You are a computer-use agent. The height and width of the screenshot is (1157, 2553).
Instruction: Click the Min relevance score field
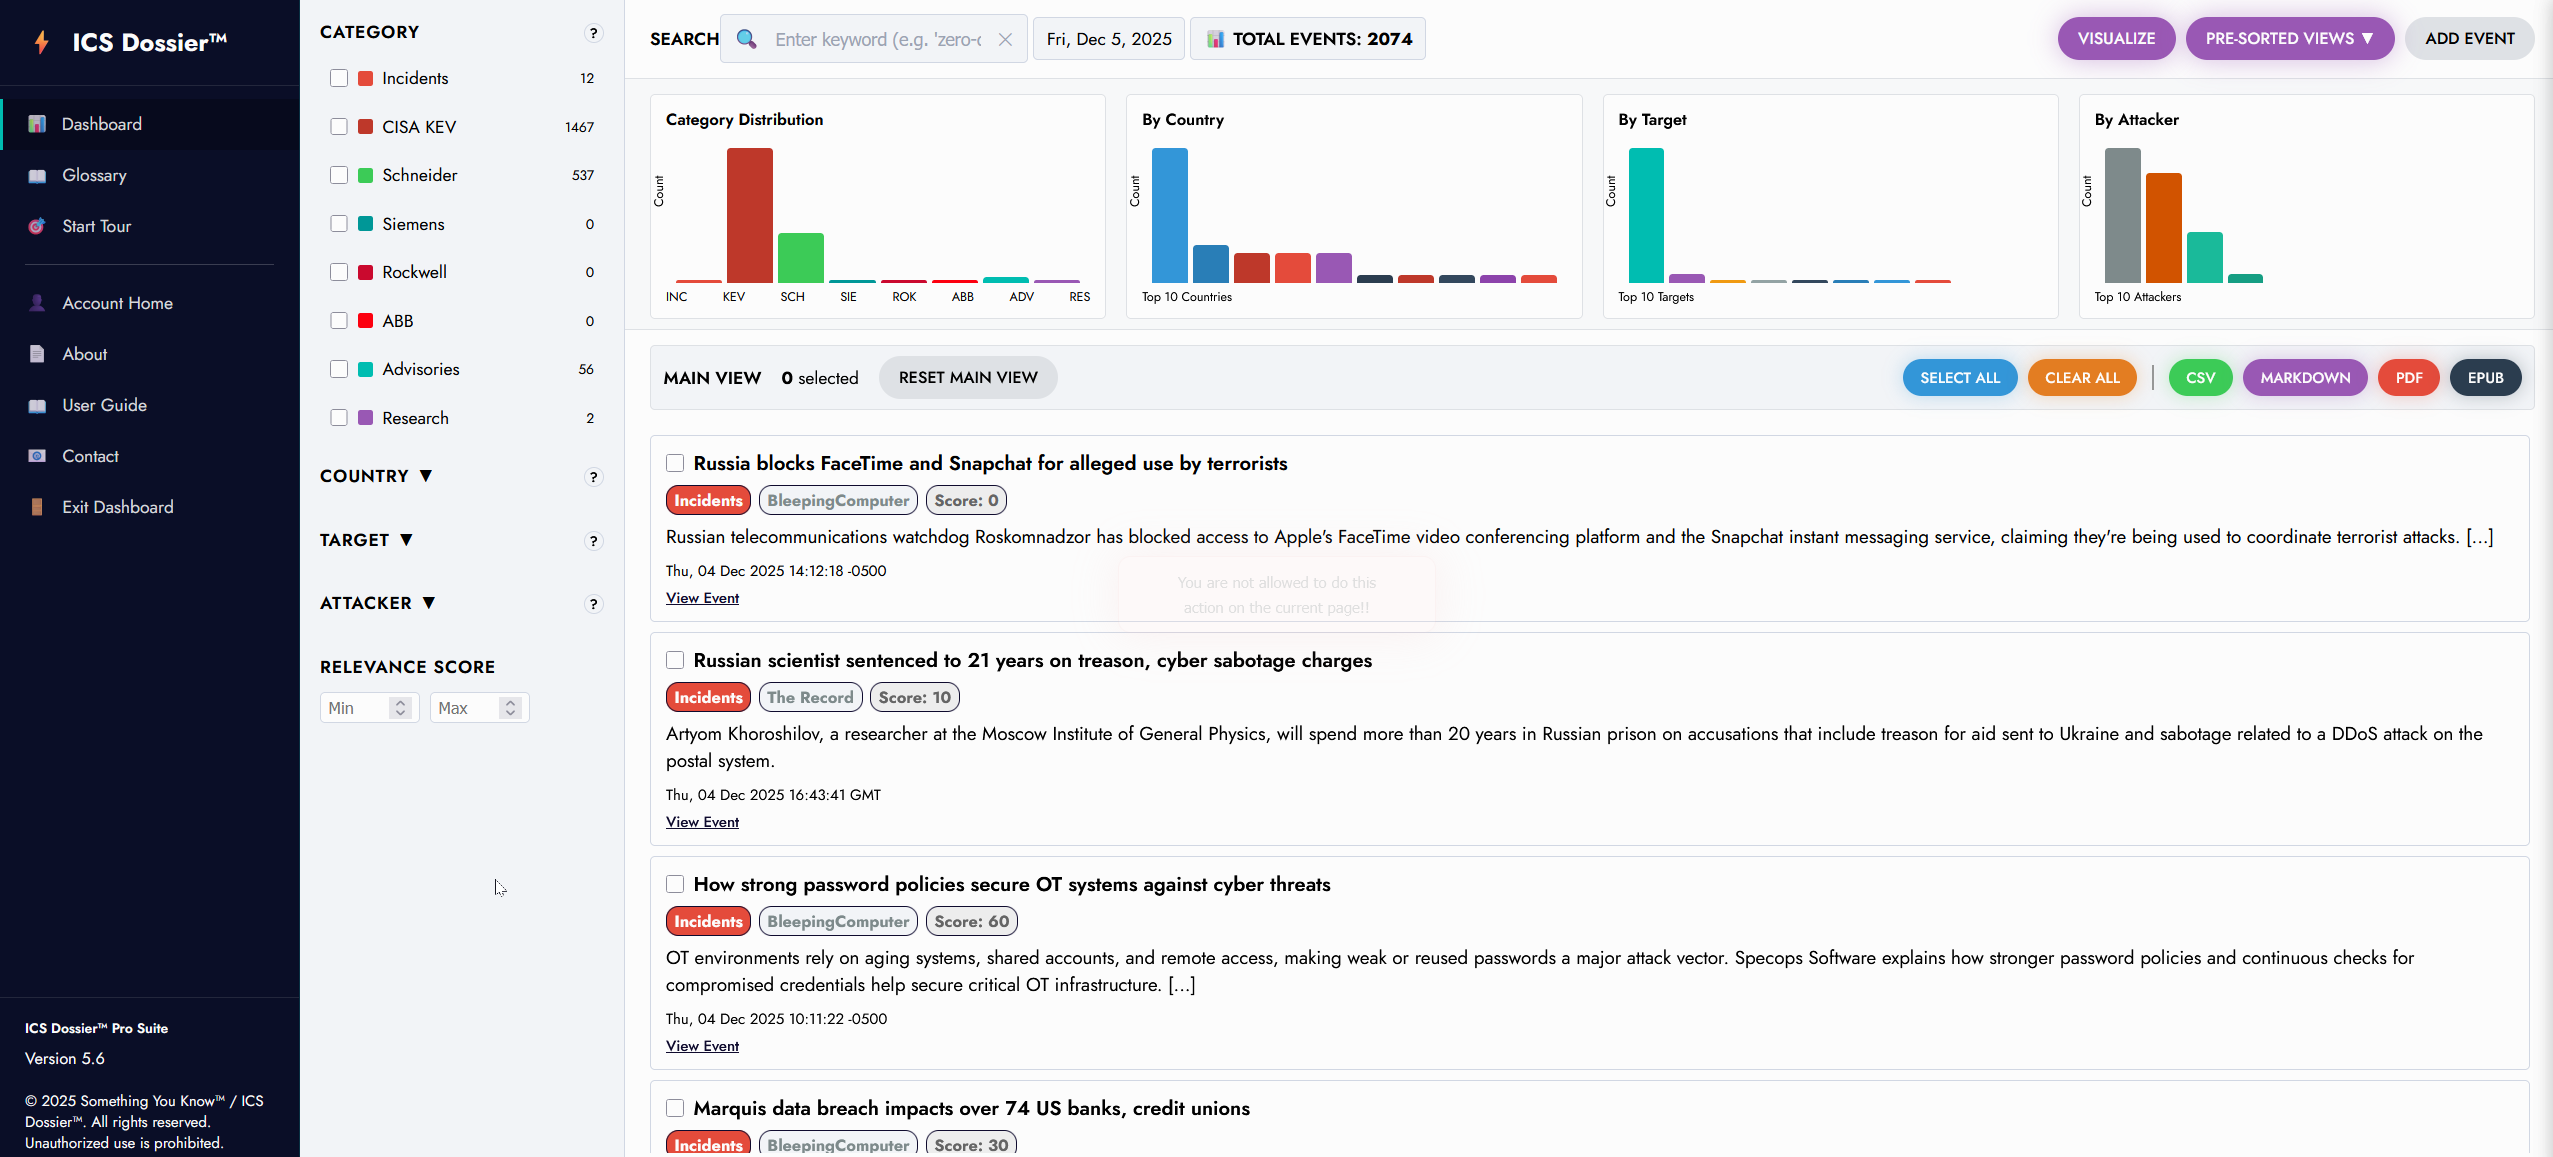coord(355,708)
